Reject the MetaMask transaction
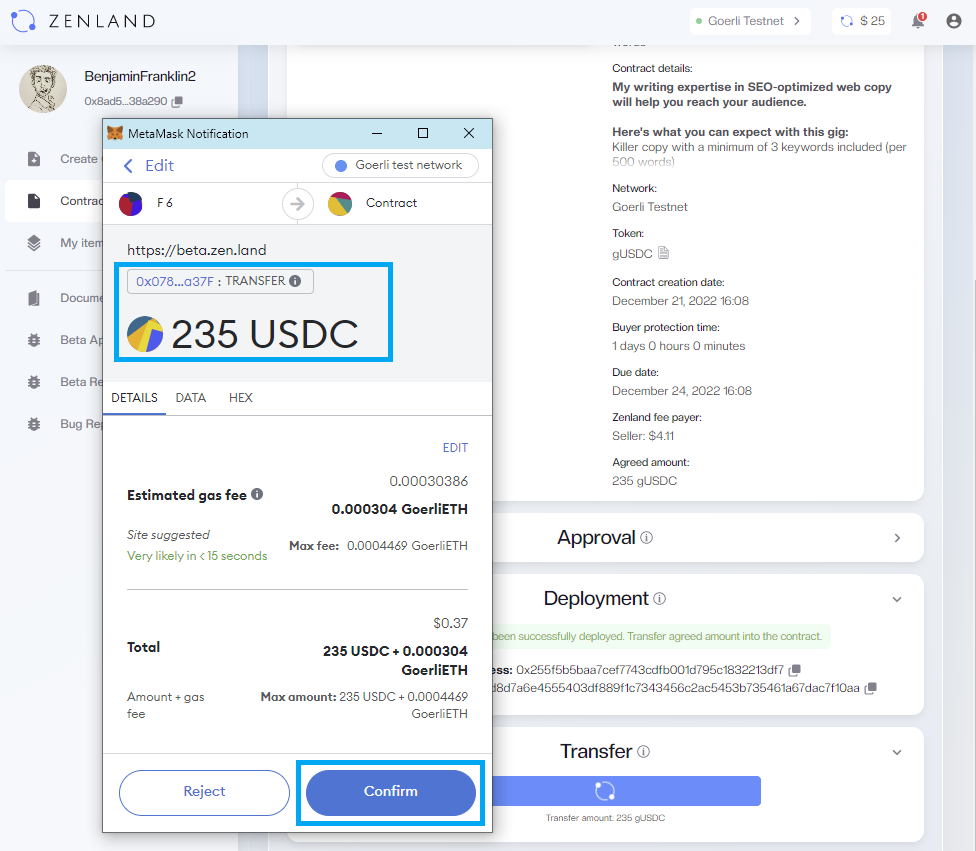The image size is (976, 851). (204, 792)
